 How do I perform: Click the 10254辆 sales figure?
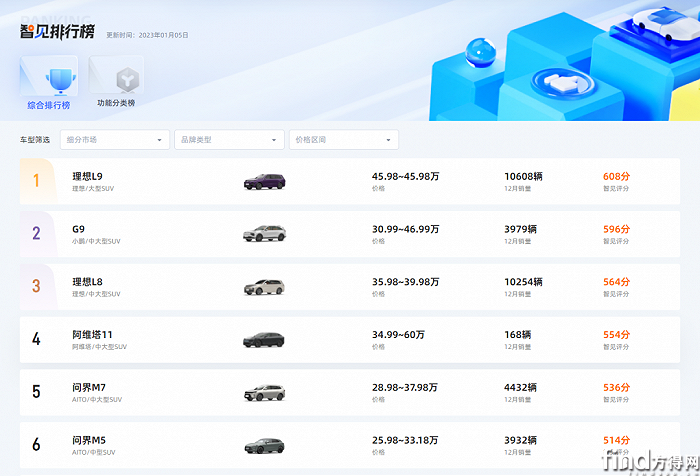click(524, 282)
